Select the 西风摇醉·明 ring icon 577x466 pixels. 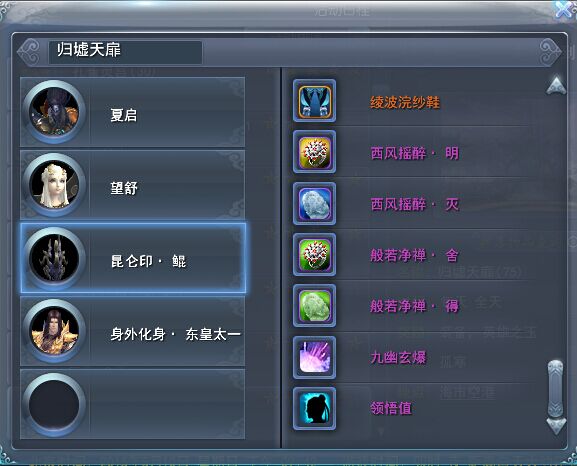(x=314, y=152)
